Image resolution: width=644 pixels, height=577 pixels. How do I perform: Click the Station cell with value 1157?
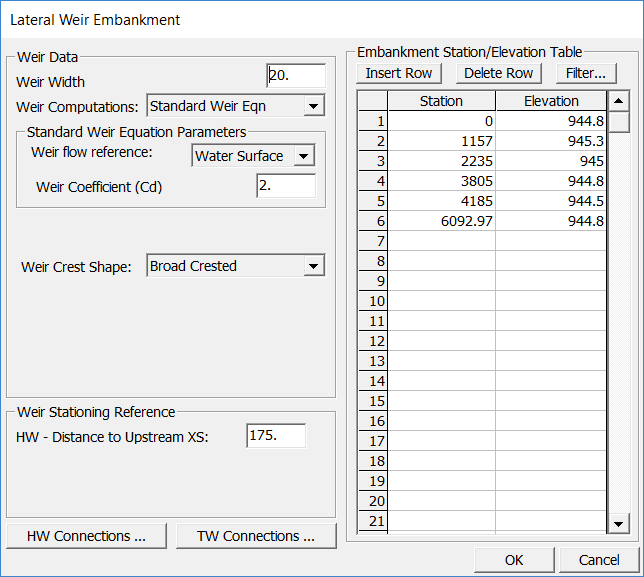pos(442,141)
